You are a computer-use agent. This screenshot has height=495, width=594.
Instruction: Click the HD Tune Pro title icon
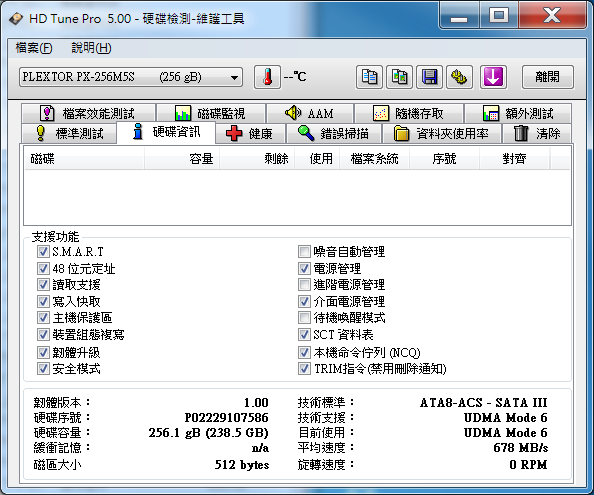pyautogui.click(x=16, y=19)
